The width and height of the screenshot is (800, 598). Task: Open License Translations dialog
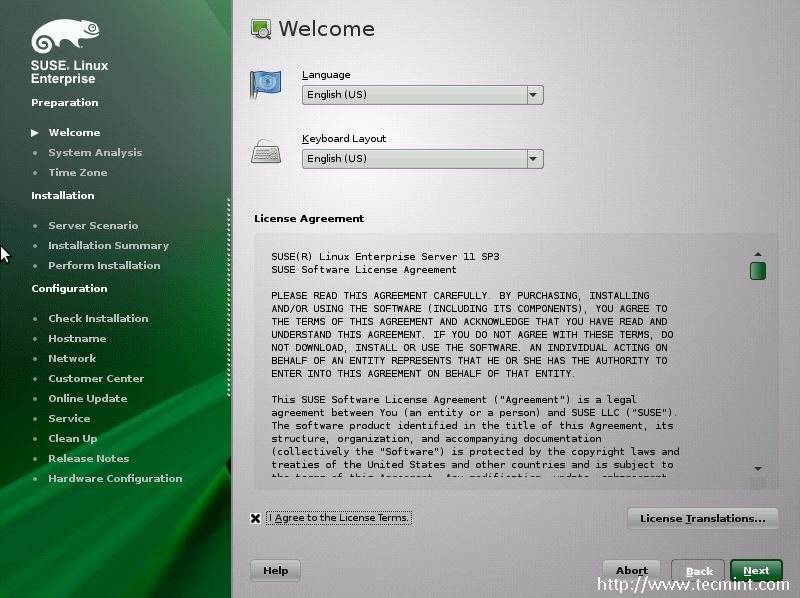[x=703, y=518]
